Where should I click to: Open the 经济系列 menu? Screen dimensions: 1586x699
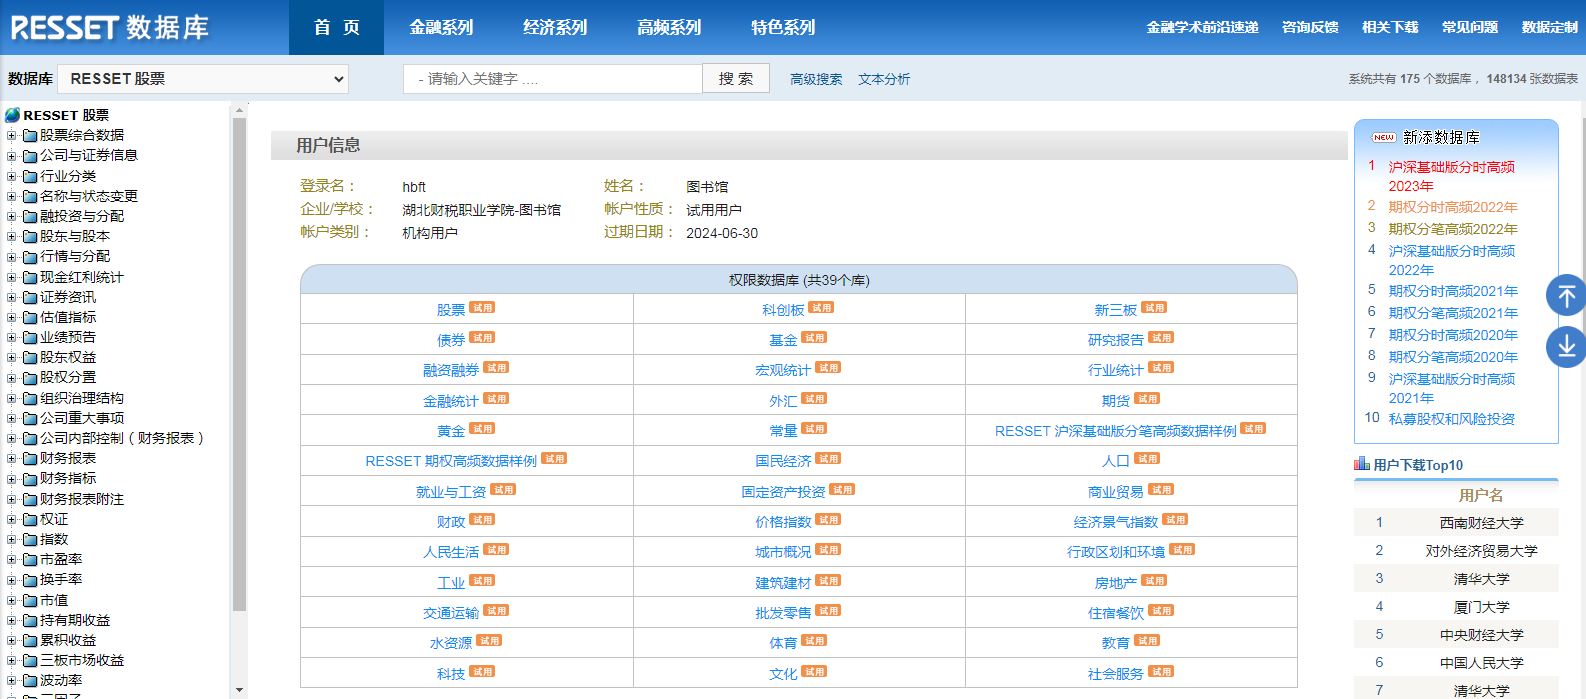pos(555,27)
